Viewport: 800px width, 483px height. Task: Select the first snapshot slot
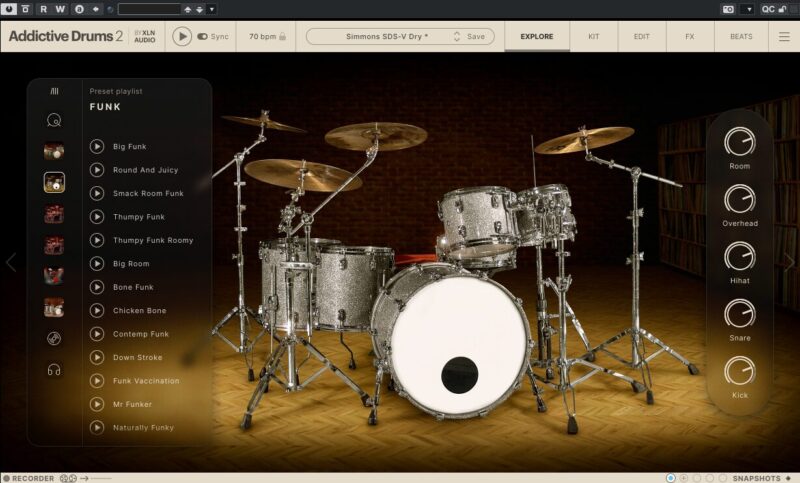point(671,478)
